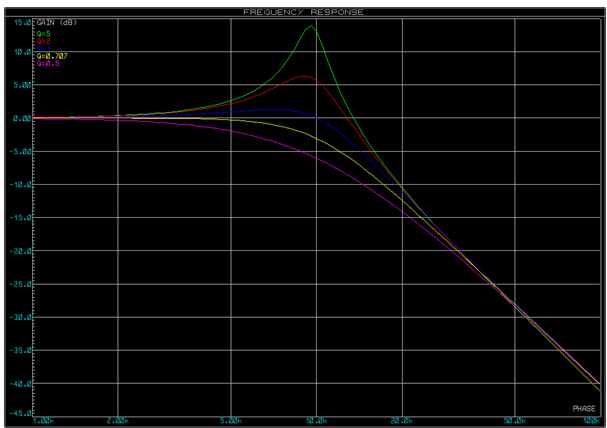Click the 50.0k frequency axis label
607x428 pixels.
point(515,422)
